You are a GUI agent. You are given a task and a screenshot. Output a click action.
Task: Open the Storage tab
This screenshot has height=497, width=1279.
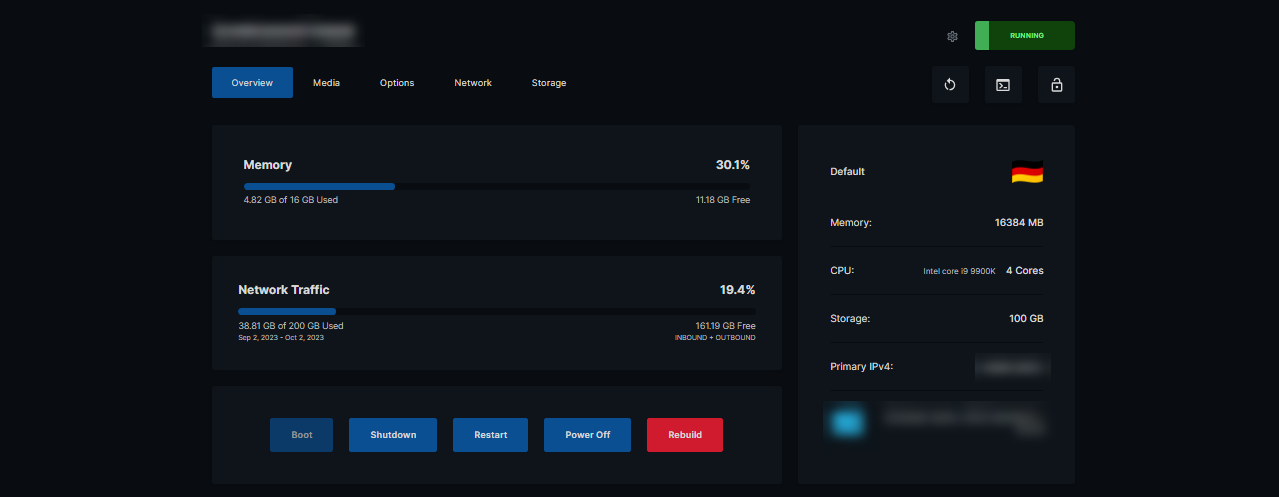click(549, 83)
